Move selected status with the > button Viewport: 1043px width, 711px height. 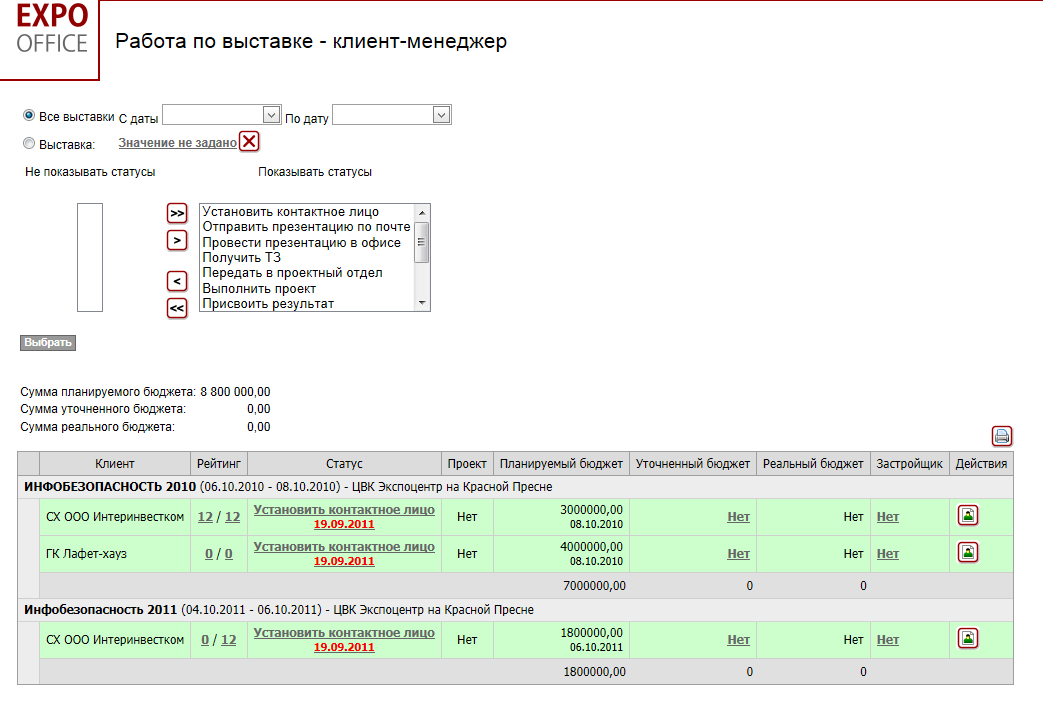177,240
